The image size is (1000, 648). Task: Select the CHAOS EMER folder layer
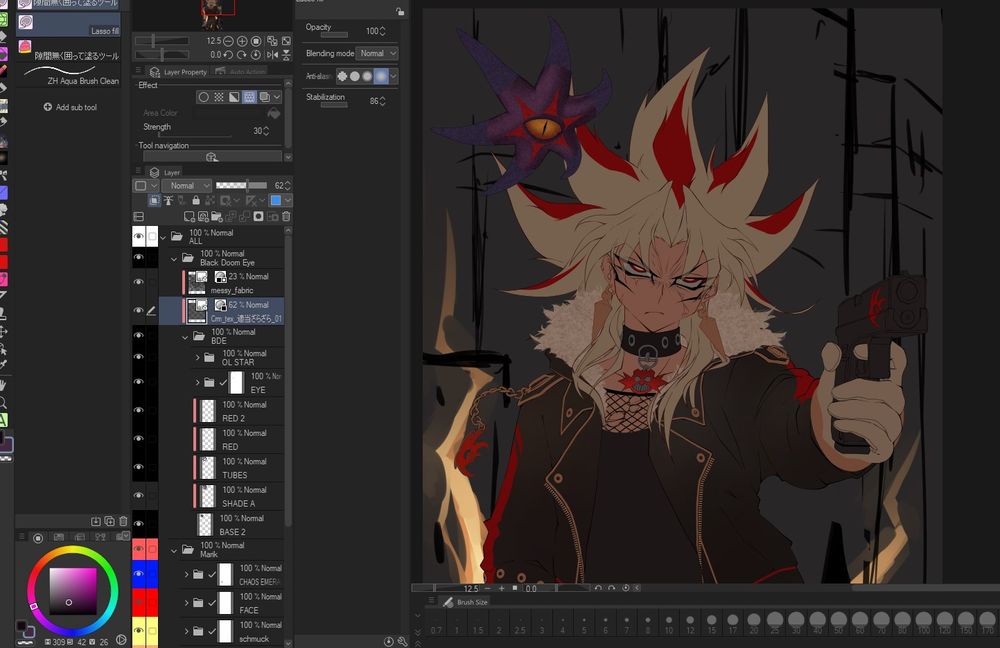coord(233,575)
